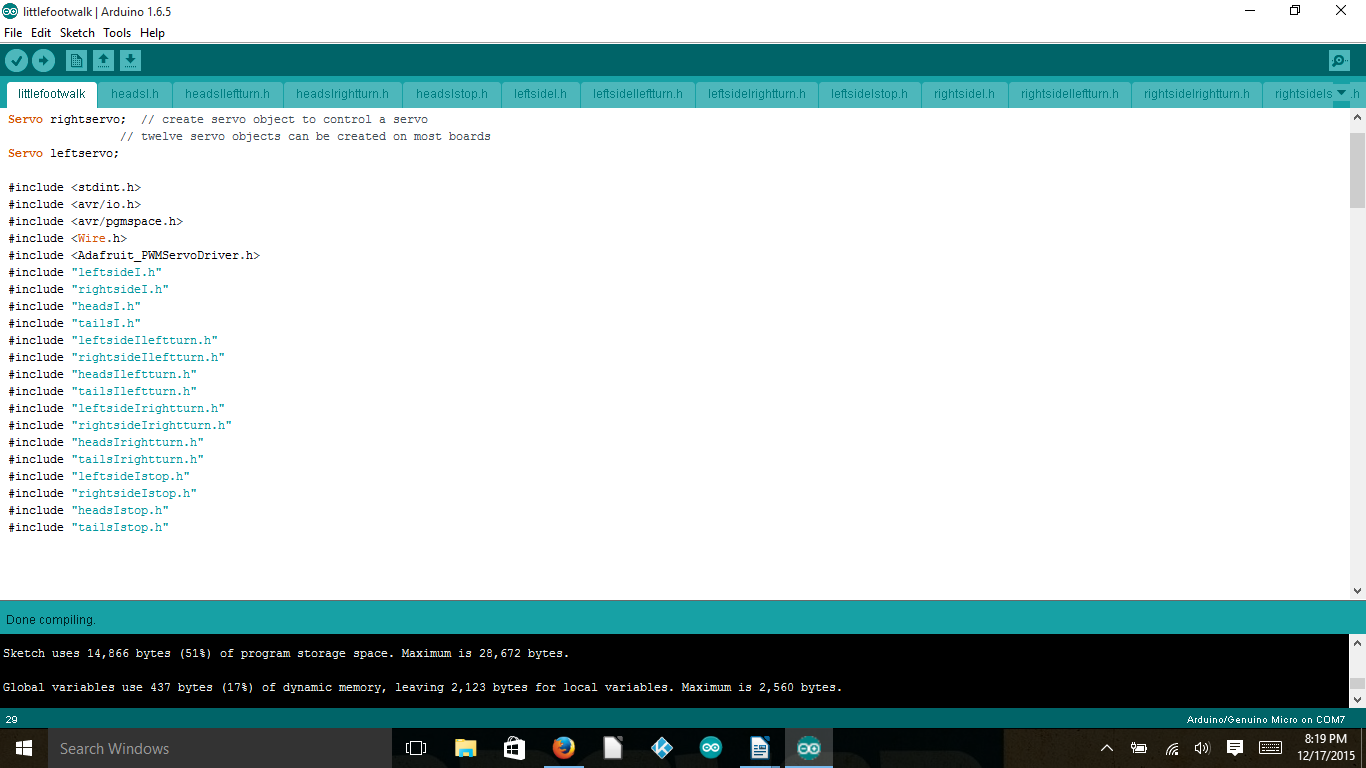This screenshot has height=768, width=1366.
Task: Open the Help menu
Action: [152, 33]
